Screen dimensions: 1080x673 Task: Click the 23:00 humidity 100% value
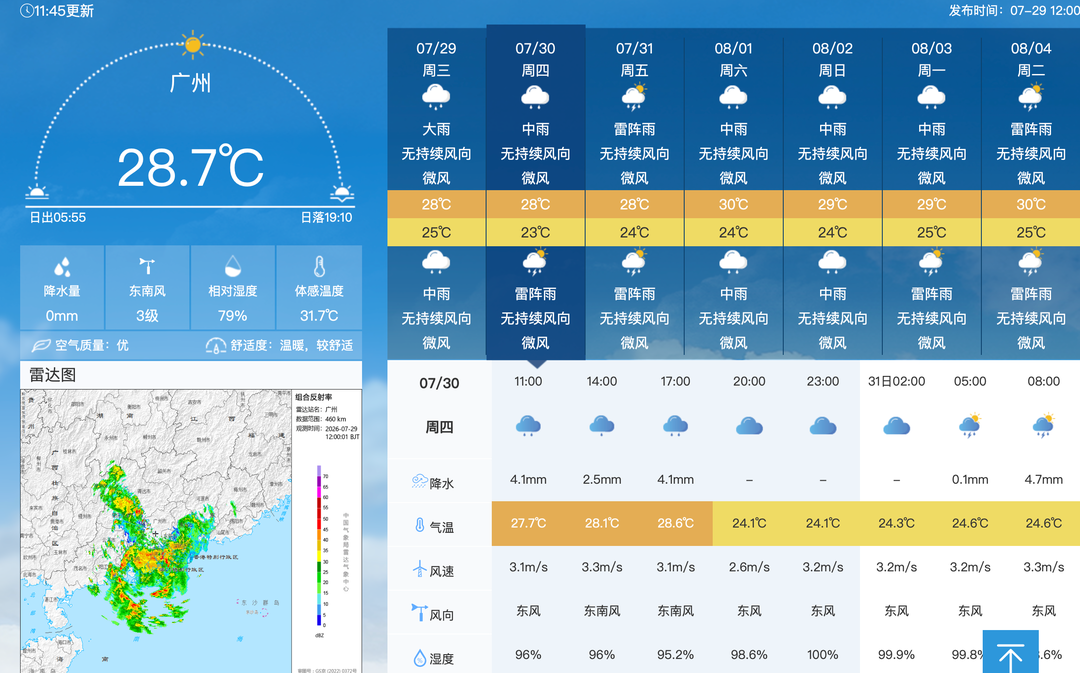(x=823, y=654)
